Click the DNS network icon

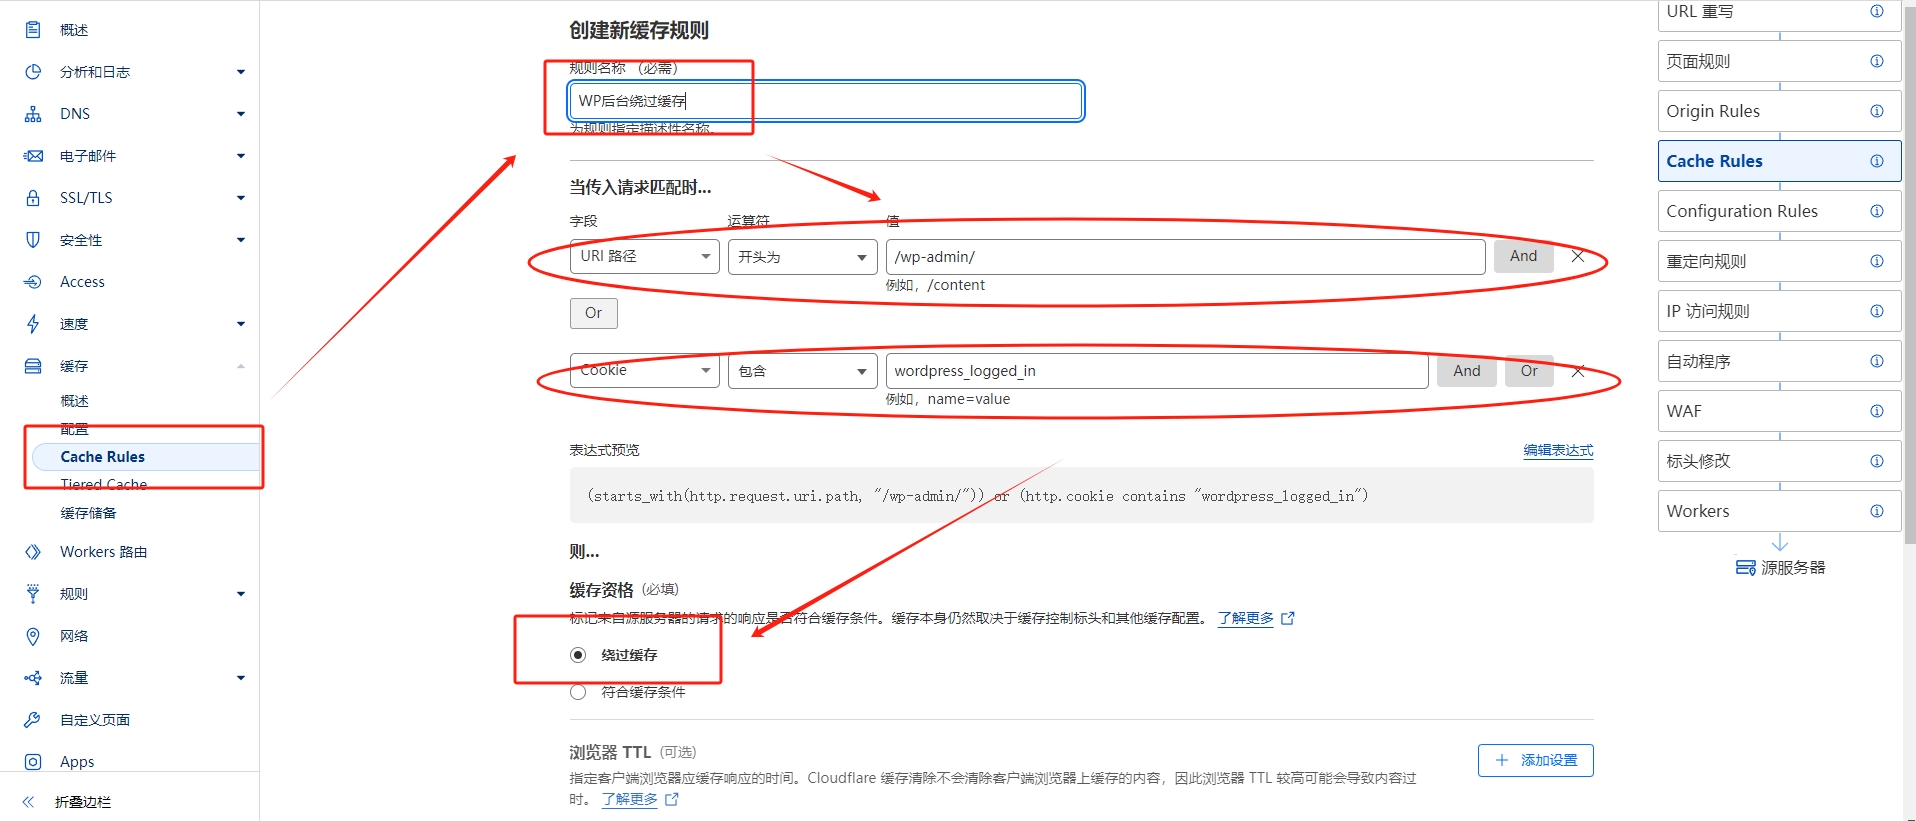(33, 114)
